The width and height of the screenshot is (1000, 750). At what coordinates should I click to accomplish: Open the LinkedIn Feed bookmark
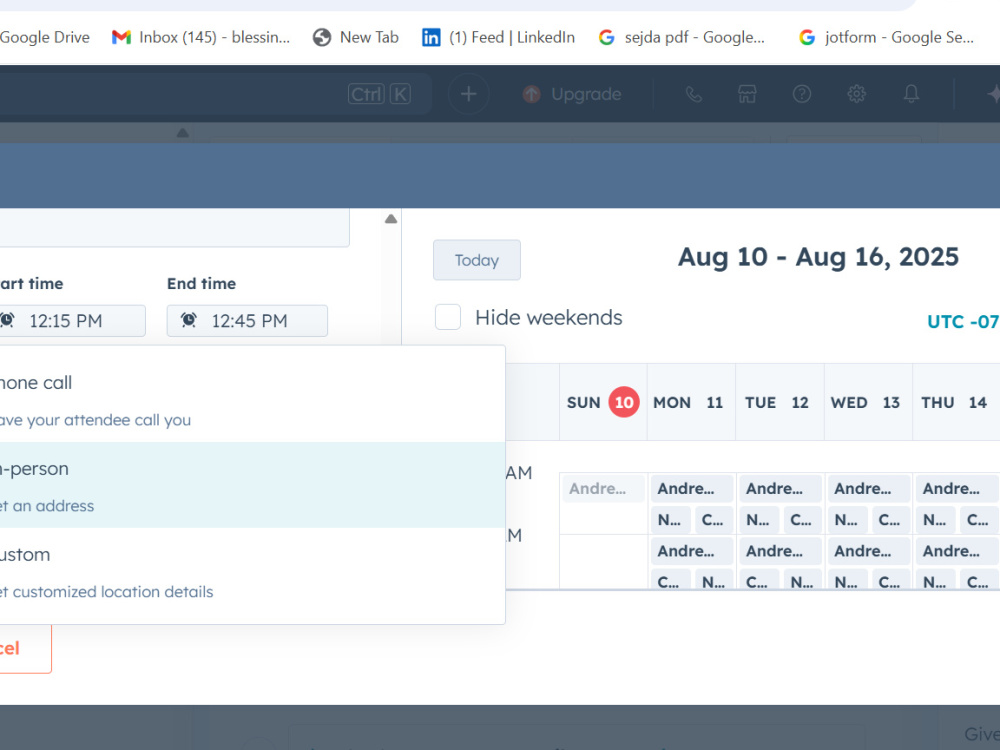[498, 38]
